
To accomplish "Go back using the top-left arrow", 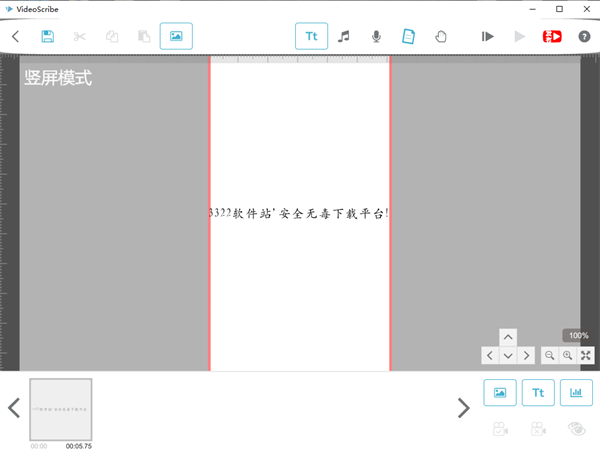I will [x=15, y=36].
